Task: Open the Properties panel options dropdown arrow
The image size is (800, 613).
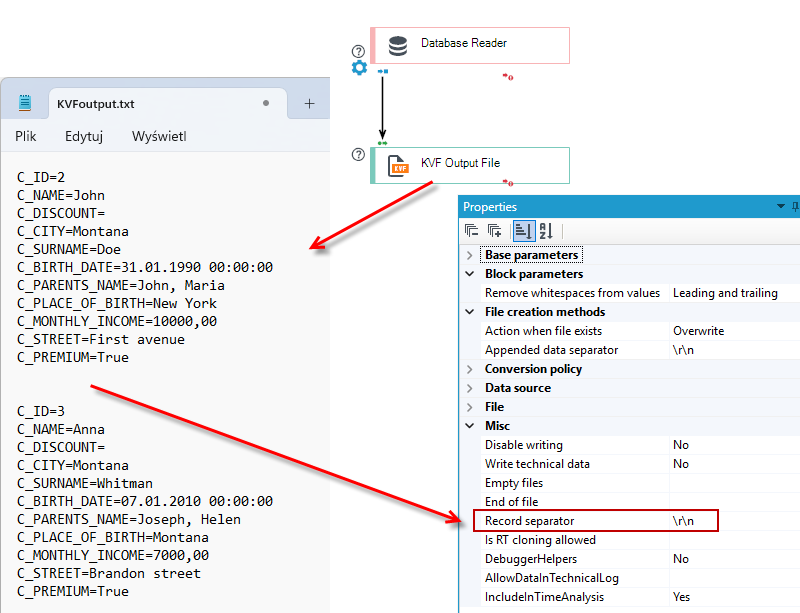Action: 781,206
